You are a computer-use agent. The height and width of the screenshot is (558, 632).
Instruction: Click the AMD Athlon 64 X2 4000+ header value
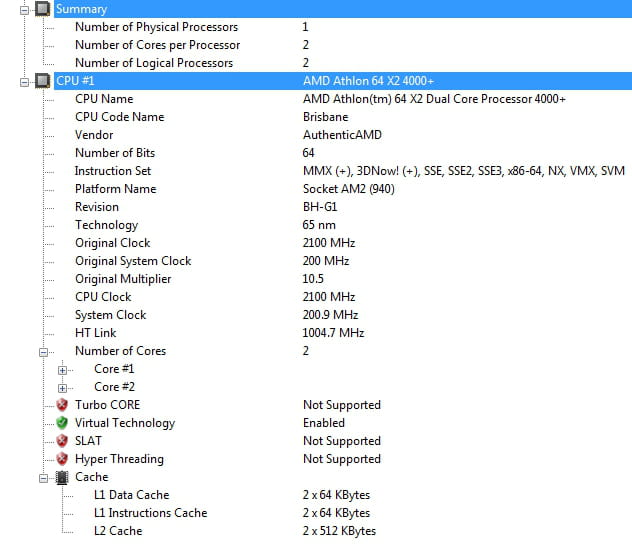(368, 81)
